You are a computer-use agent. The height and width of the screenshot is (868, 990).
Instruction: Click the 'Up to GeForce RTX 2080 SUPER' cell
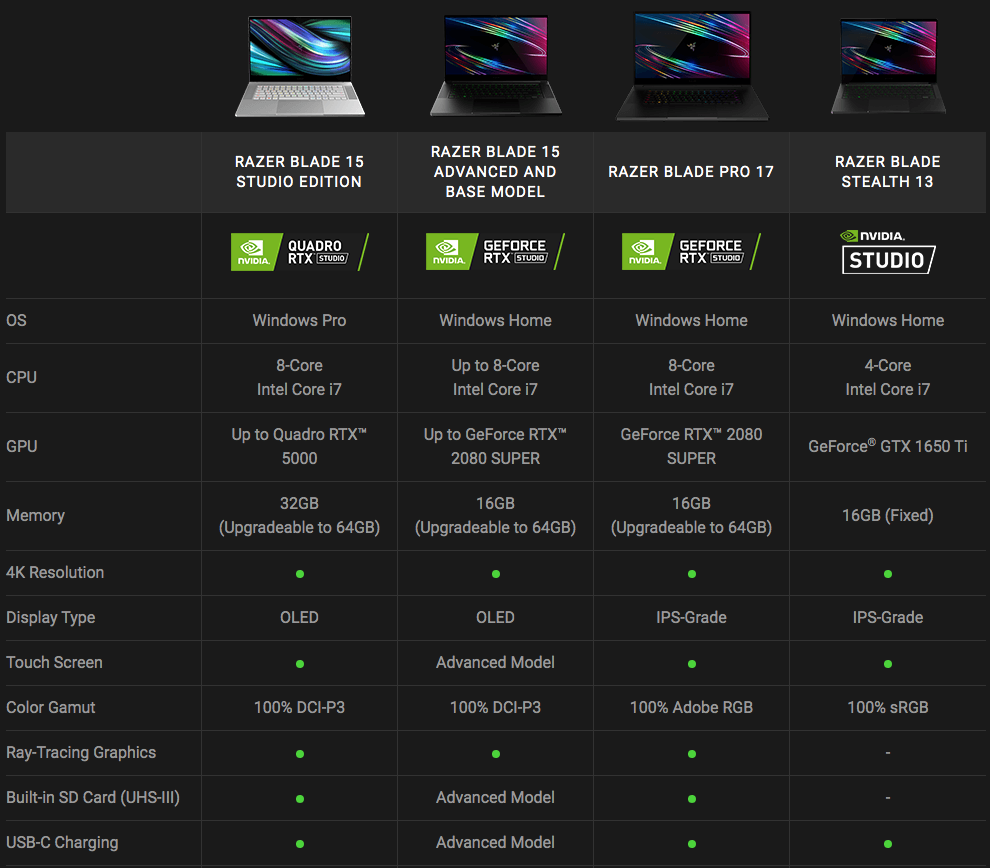(x=495, y=446)
